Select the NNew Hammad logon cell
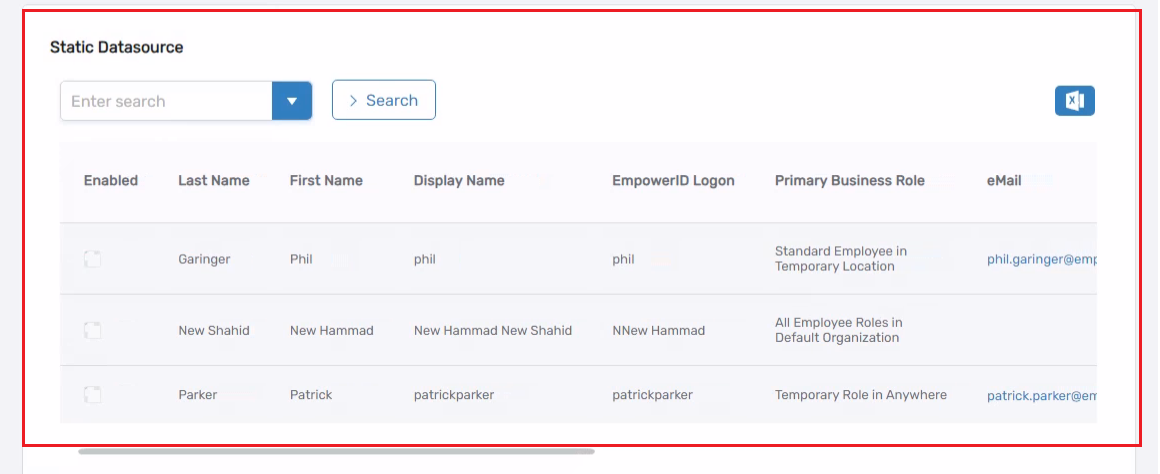This screenshot has width=1160, height=474. point(658,331)
